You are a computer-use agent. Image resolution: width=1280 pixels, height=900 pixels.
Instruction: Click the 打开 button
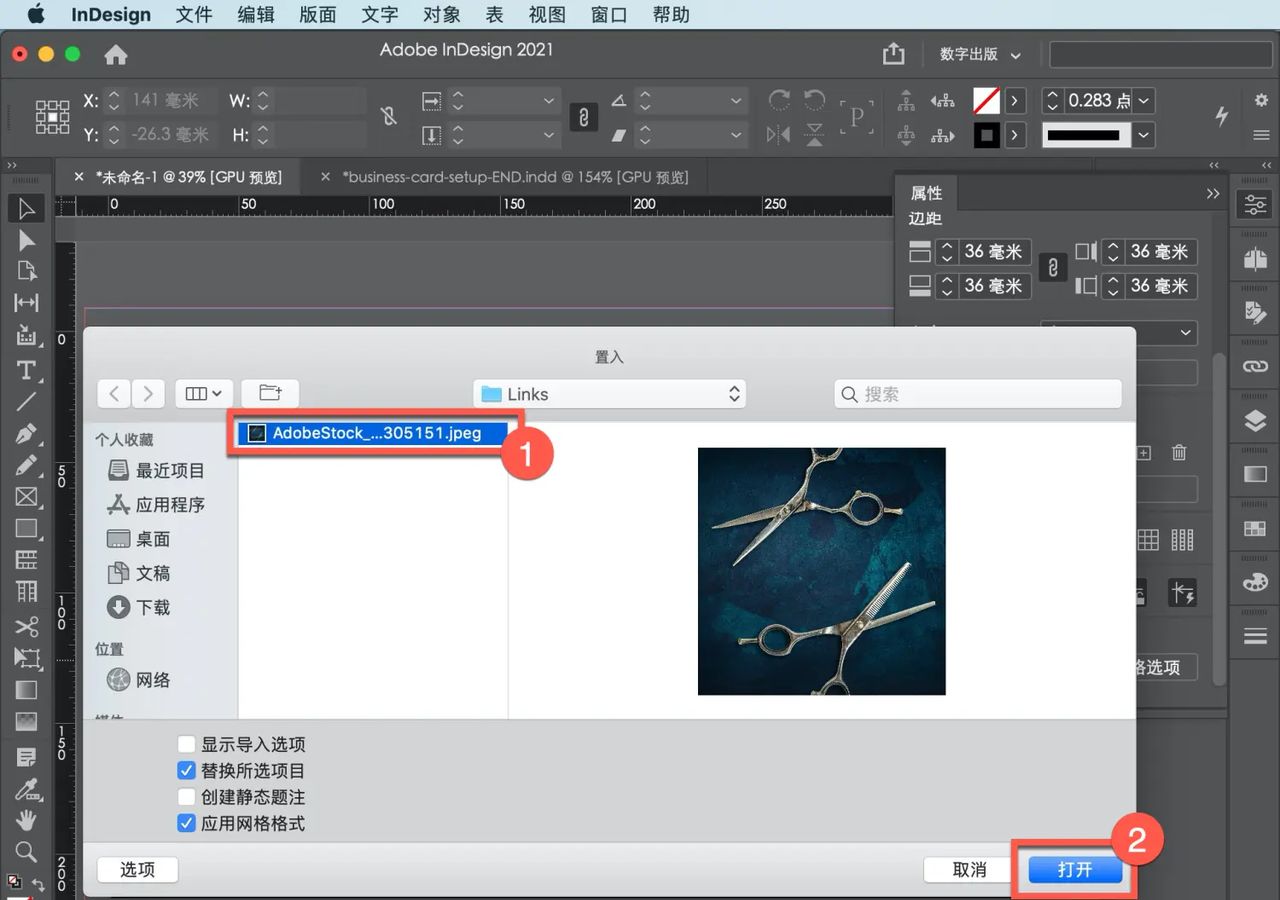click(1075, 869)
